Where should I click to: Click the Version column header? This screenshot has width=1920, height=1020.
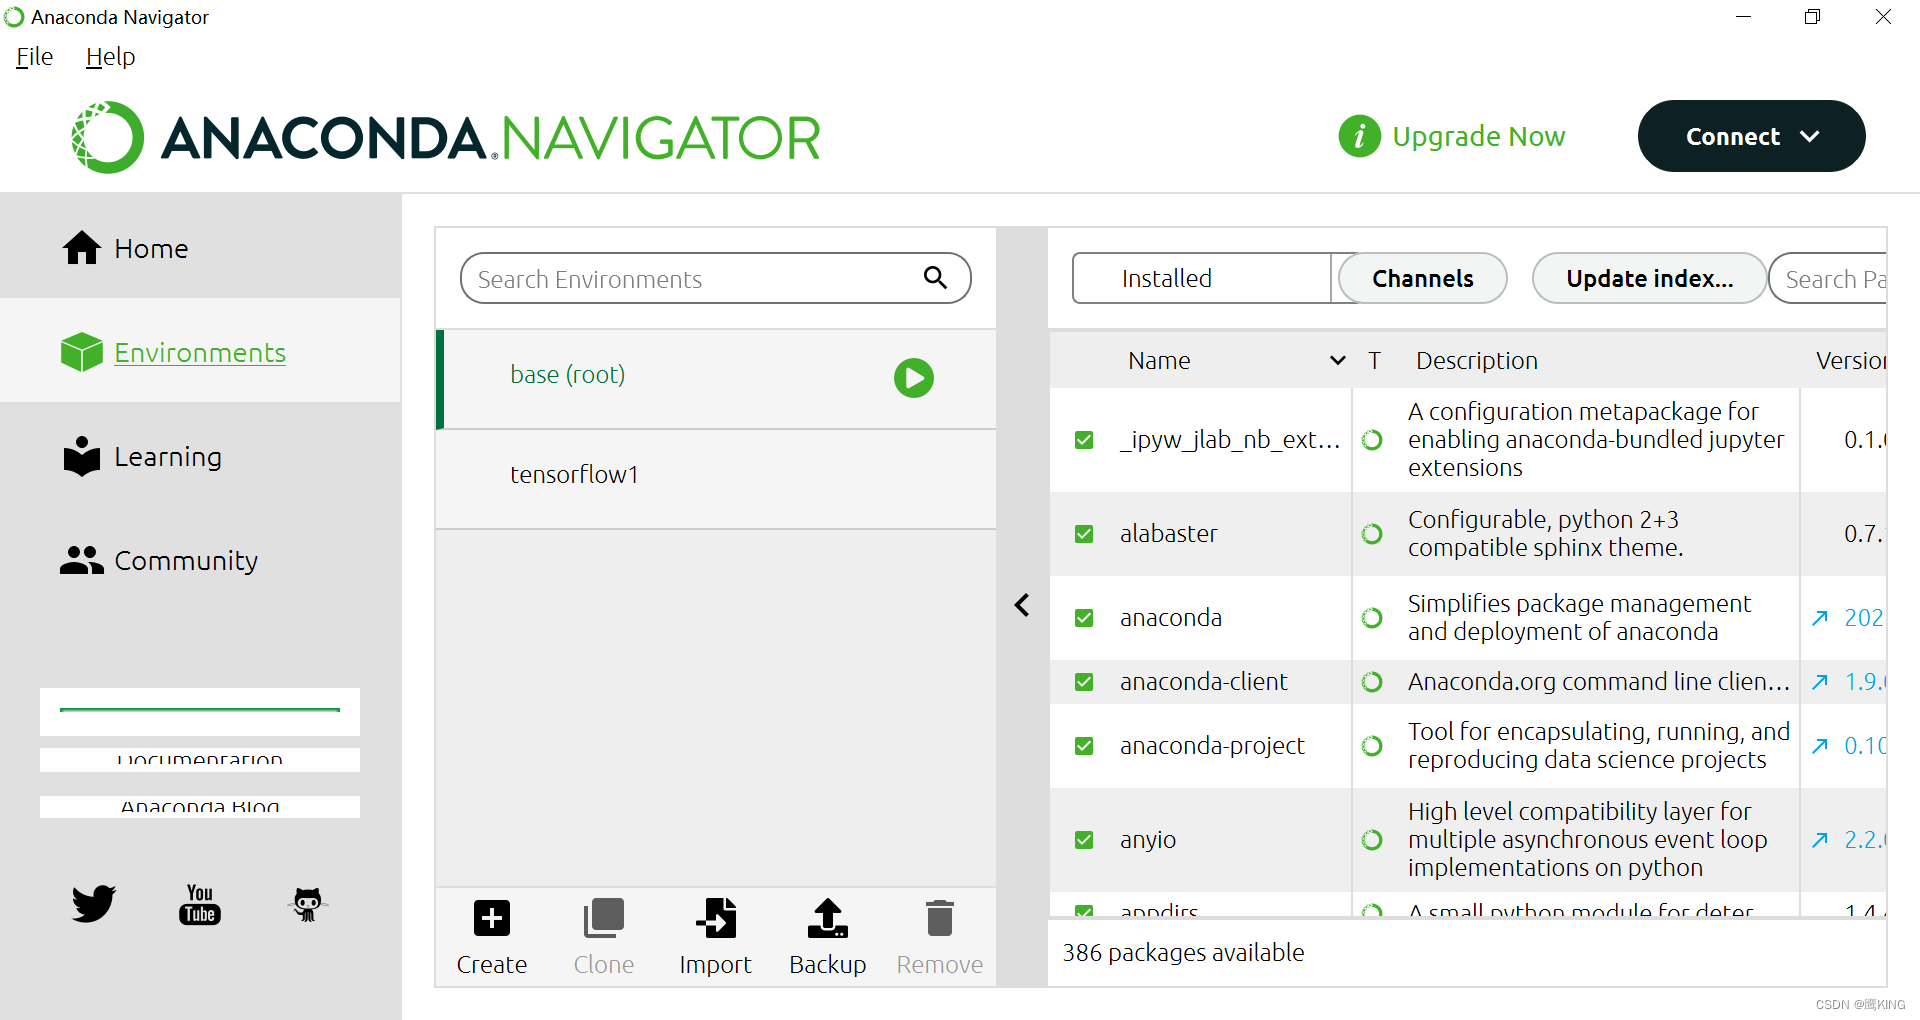pyautogui.click(x=1850, y=361)
